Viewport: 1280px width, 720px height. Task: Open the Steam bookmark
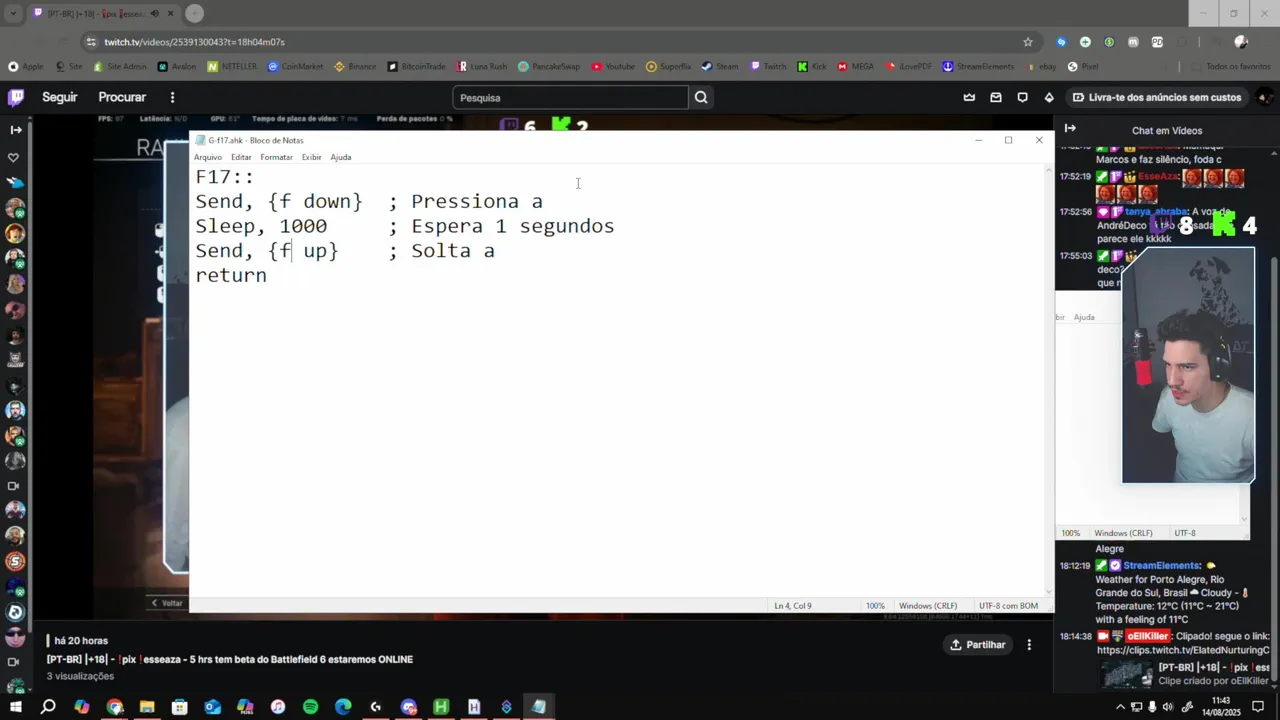click(720, 67)
